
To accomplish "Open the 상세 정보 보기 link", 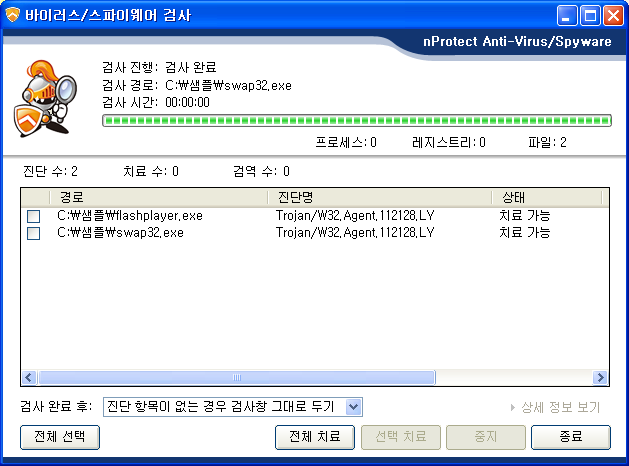I will [x=560, y=407].
